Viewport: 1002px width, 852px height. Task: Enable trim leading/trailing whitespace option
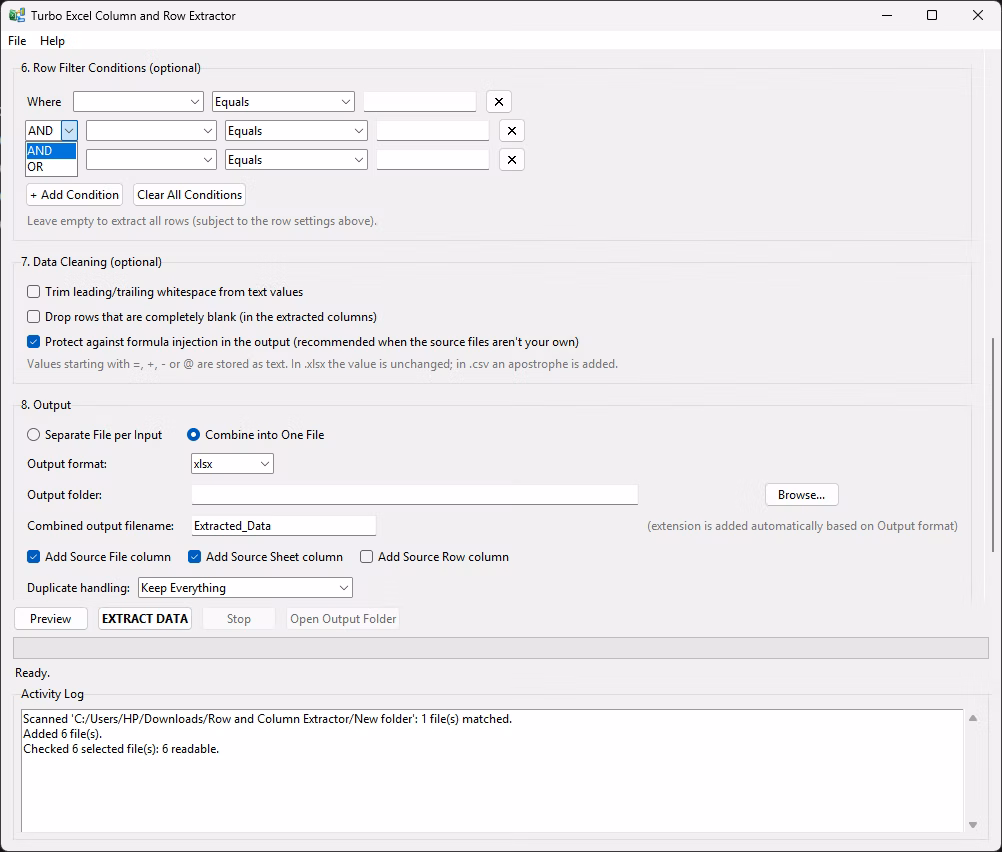click(x=33, y=291)
